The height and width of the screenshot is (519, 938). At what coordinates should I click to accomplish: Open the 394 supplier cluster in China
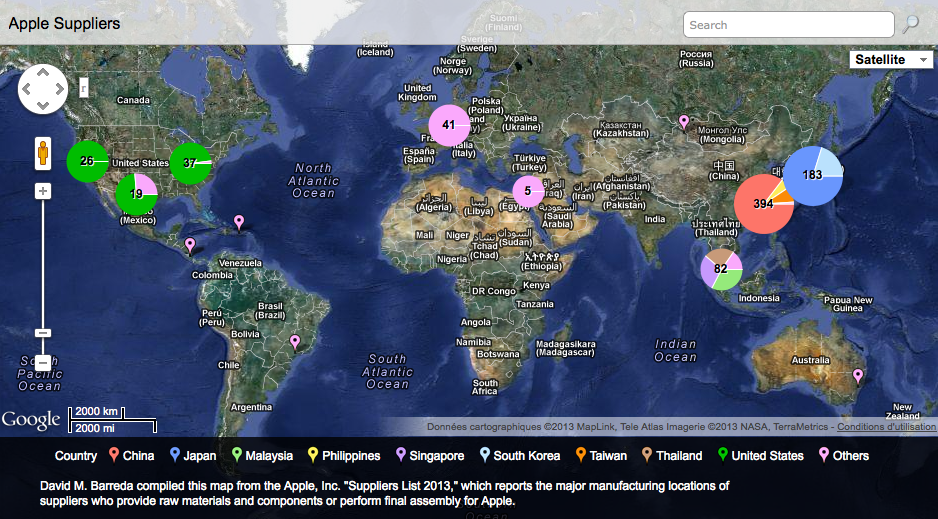pyautogui.click(x=764, y=203)
